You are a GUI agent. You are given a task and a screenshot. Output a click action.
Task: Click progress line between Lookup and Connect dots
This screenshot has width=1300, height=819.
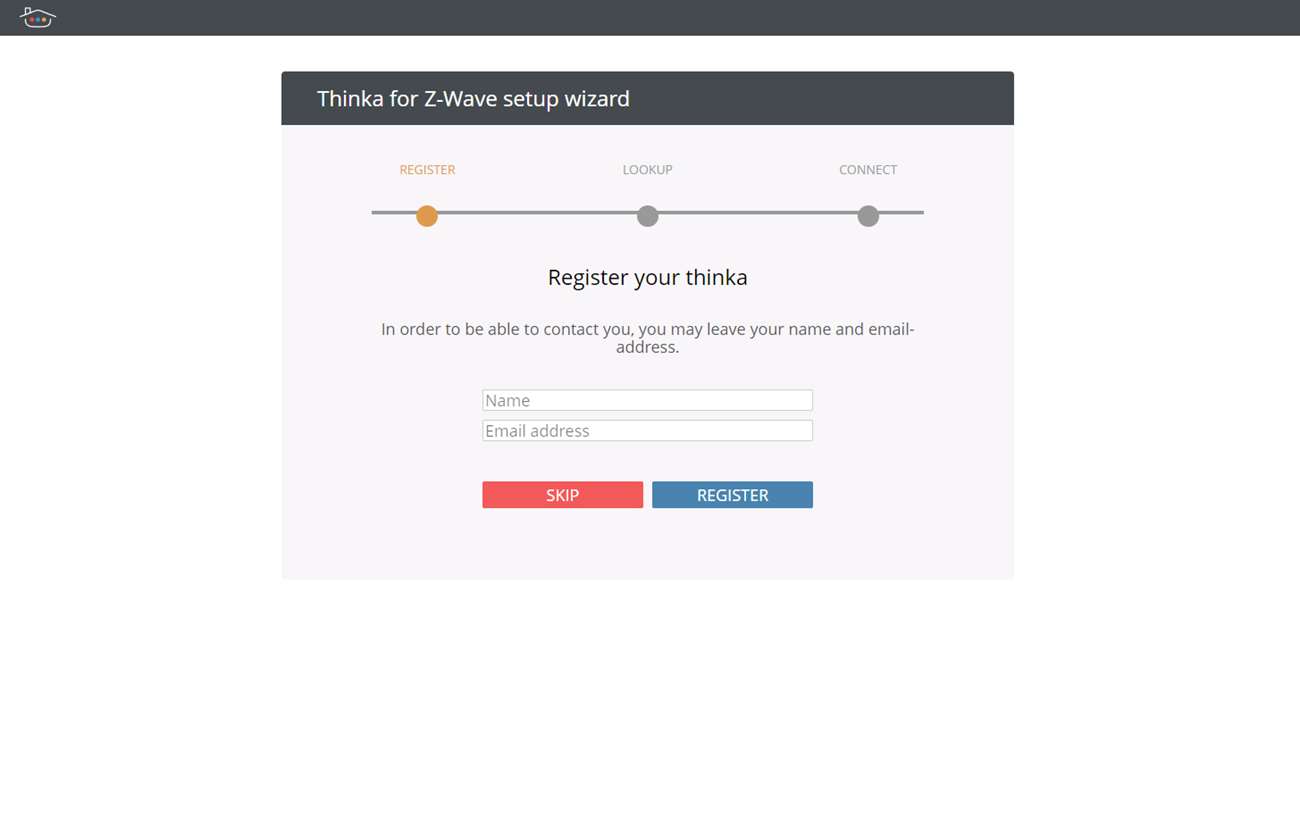point(758,213)
